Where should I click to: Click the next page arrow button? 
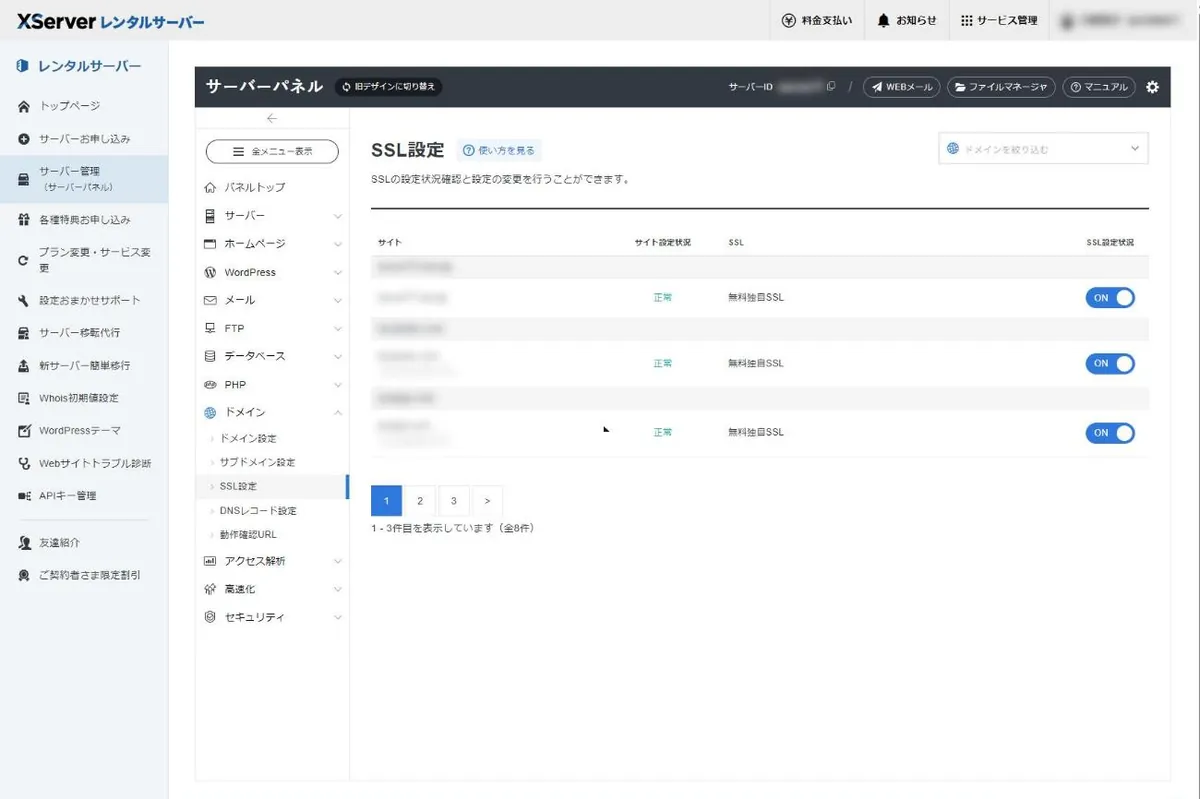pyautogui.click(x=487, y=501)
